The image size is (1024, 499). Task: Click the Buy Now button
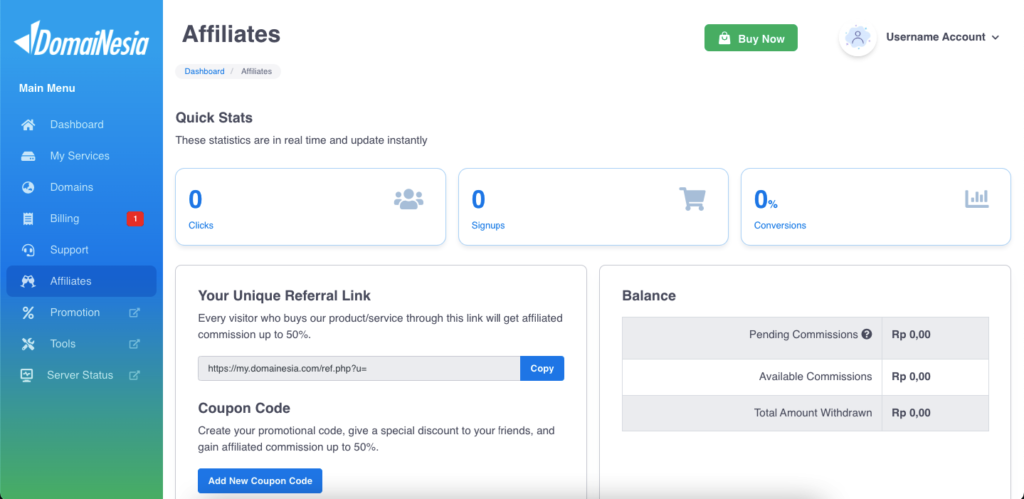point(751,38)
